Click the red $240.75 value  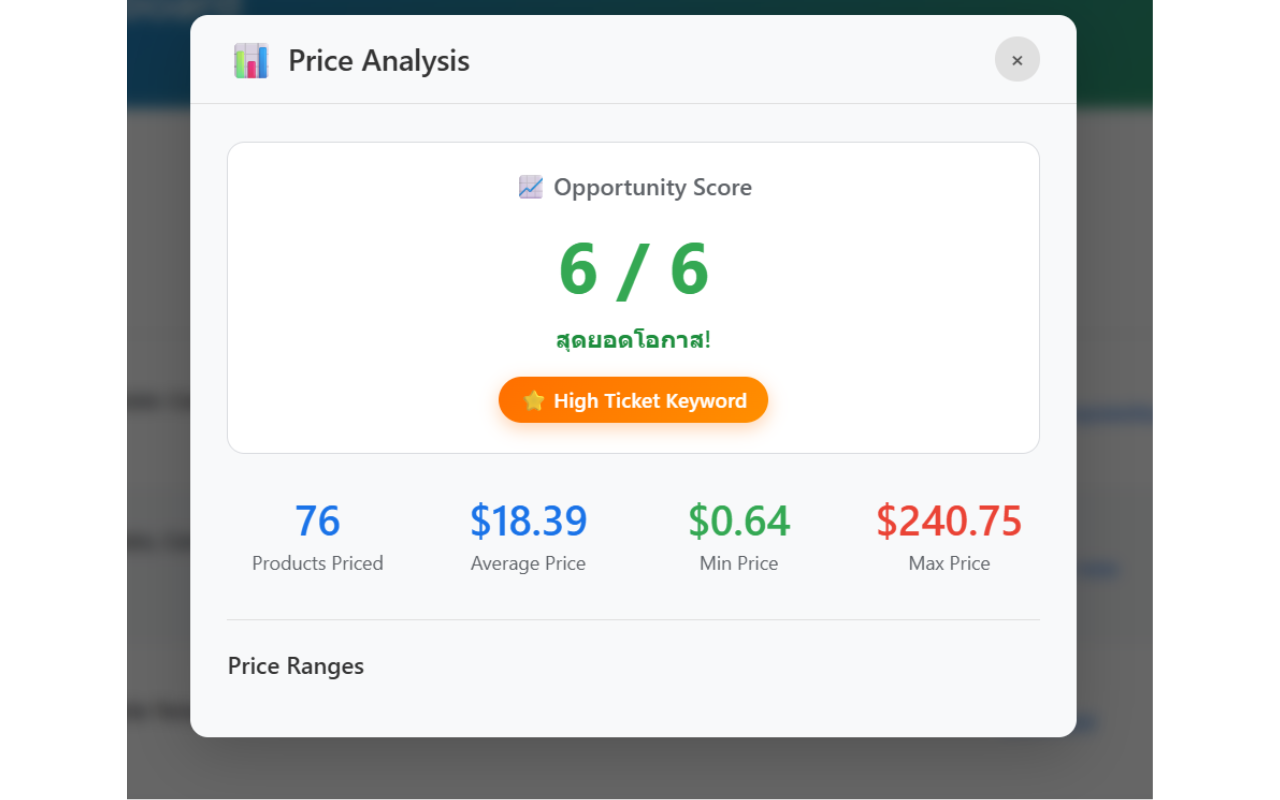click(x=949, y=521)
